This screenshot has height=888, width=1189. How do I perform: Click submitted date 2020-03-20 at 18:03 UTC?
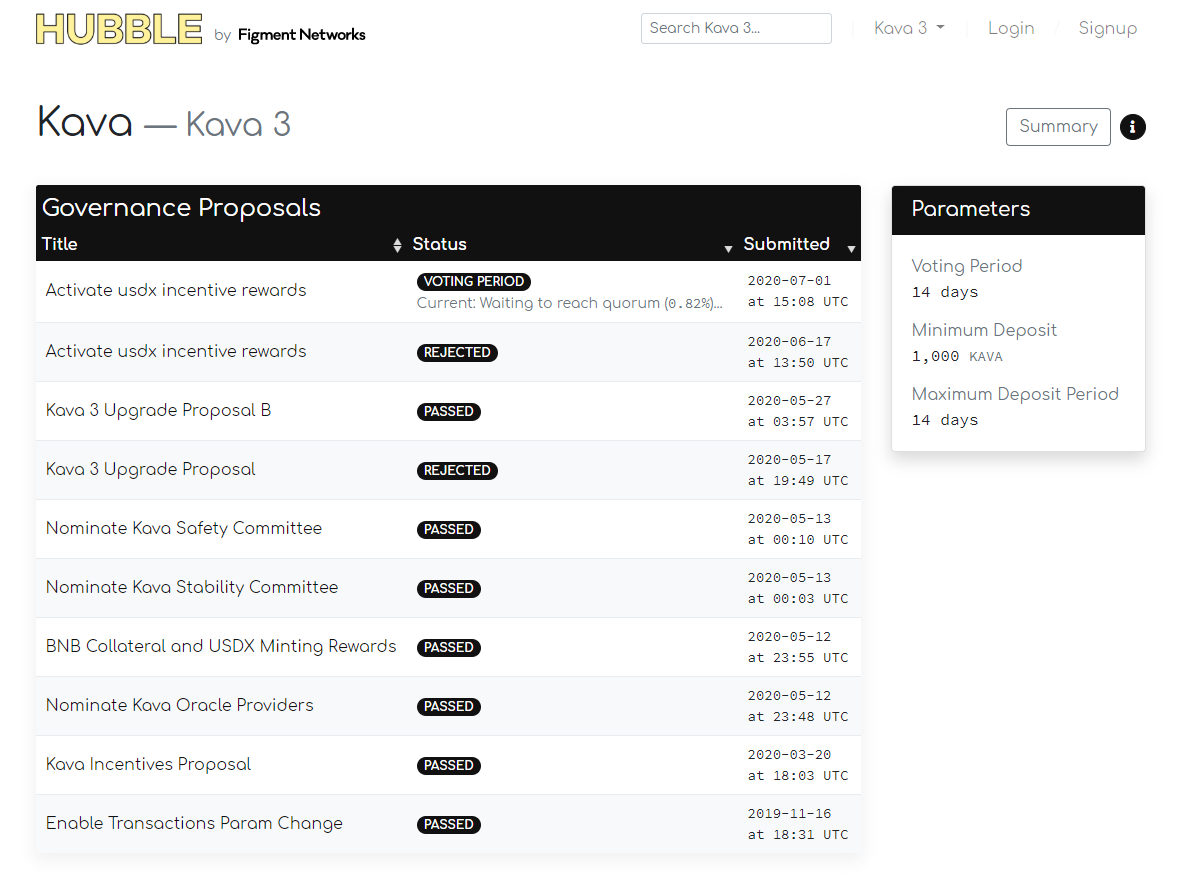tap(798, 765)
